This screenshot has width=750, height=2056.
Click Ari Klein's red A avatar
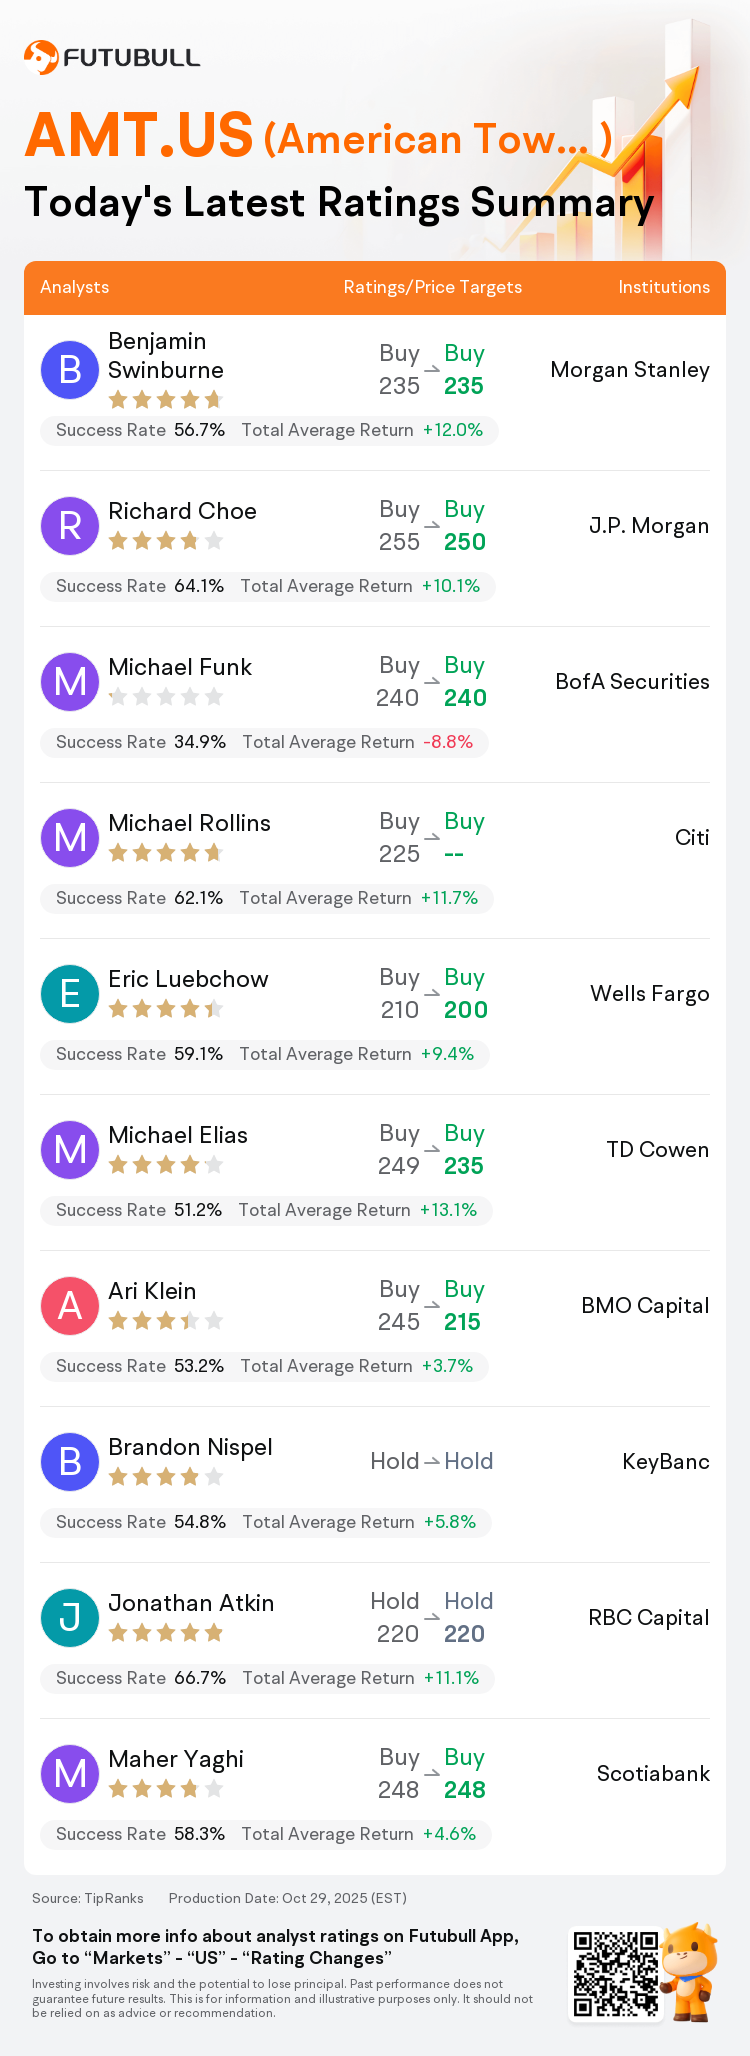(x=70, y=1305)
